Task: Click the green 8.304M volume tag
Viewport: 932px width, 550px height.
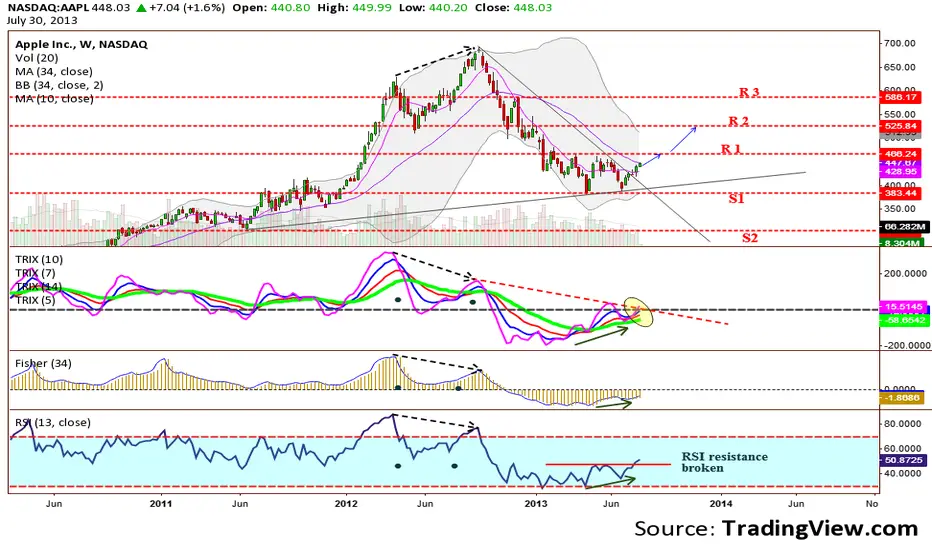Action: pos(900,243)
